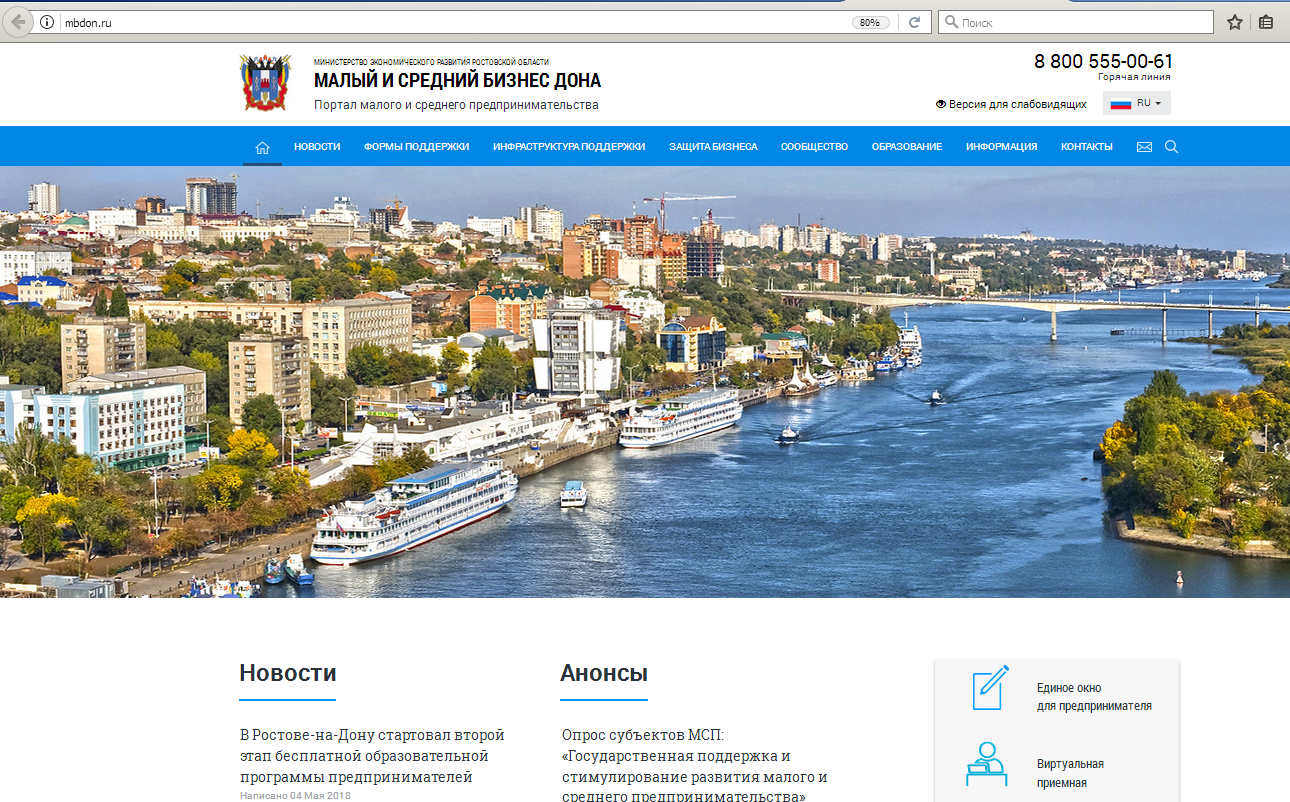
Task: Open the Опрос субъектов МСП announcement
Action: point(695,766)
